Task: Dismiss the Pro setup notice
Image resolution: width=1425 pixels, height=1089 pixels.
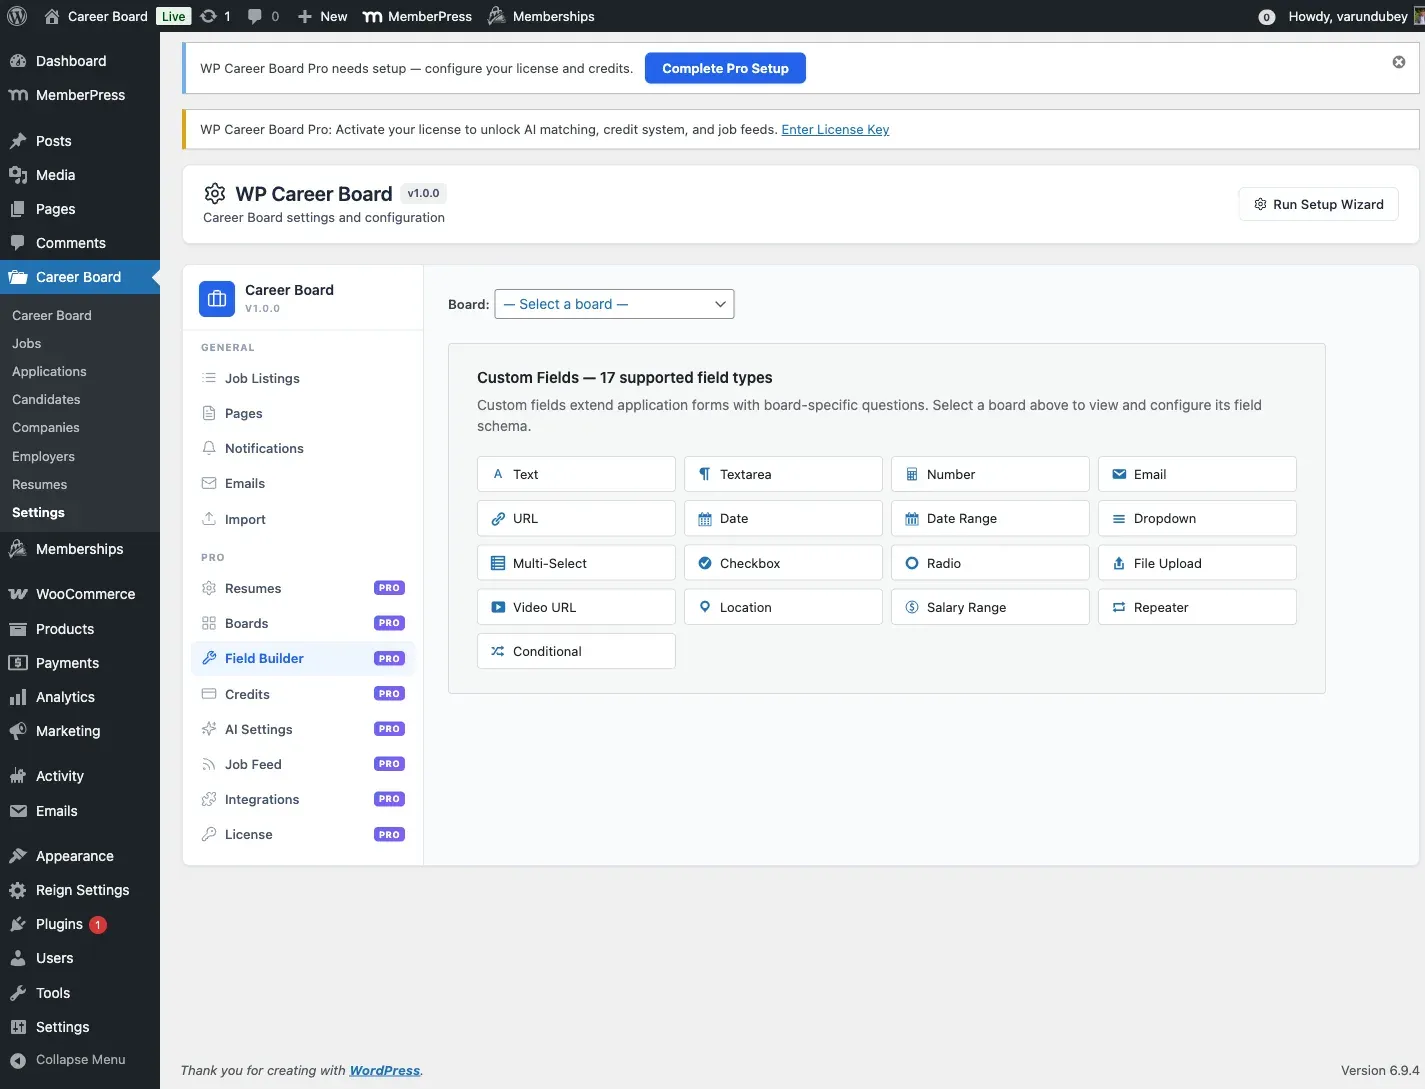Action: (x=1399, y=62)
